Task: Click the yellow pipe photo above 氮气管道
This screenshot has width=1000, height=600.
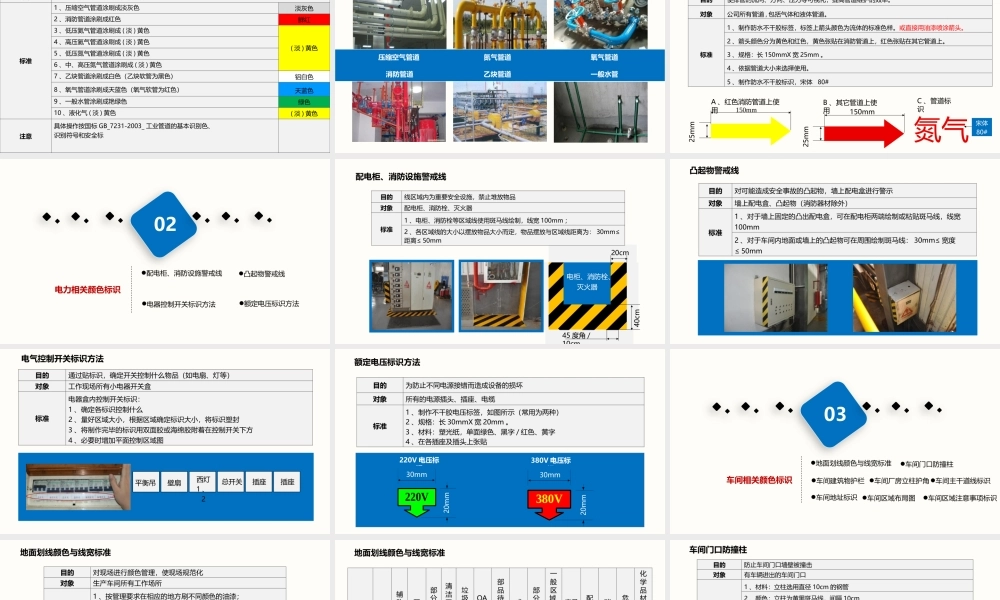Action: pos(500,24)
